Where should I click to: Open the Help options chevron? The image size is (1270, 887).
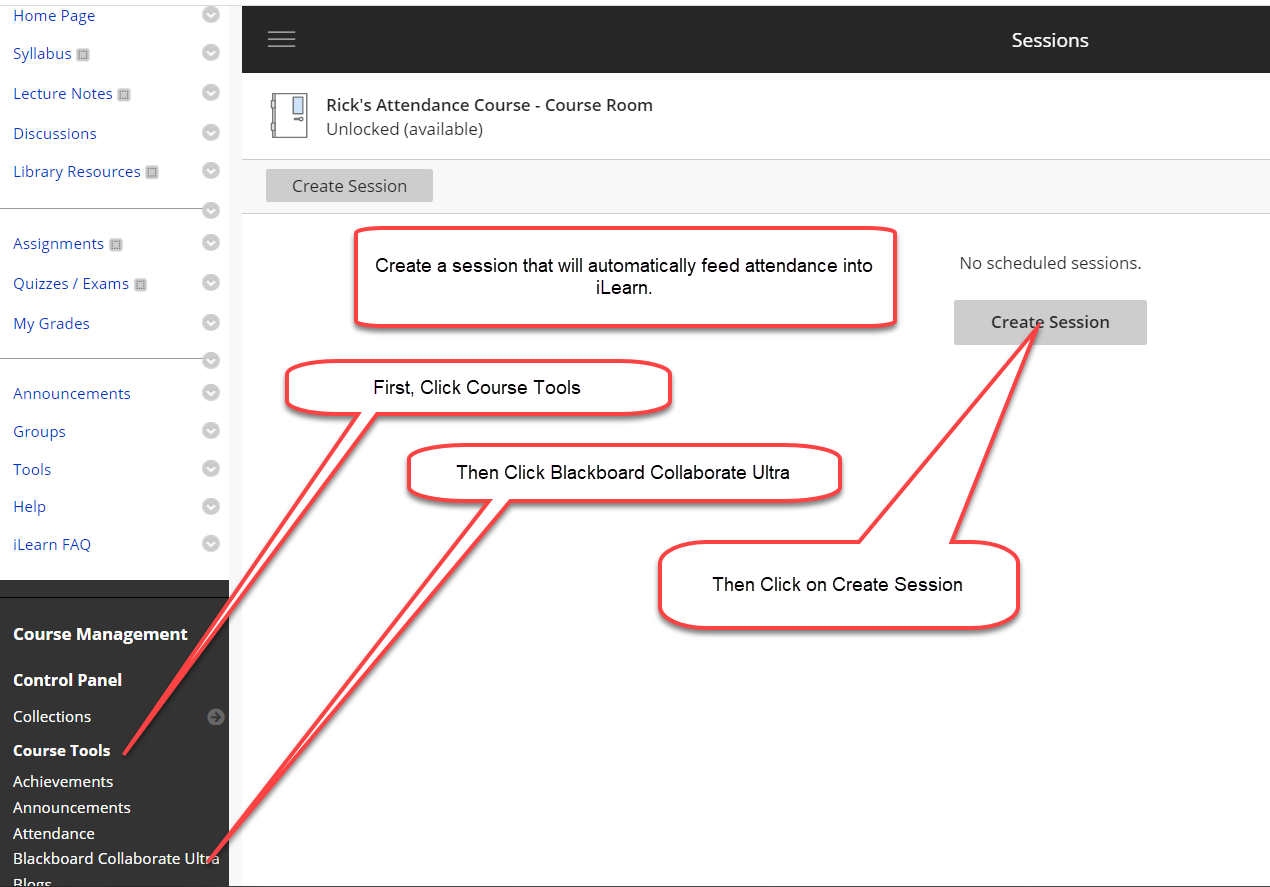pos(210,506)
